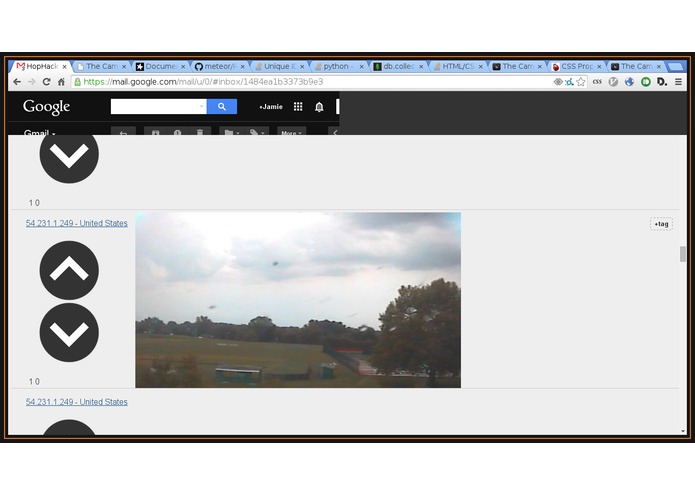The image size is (695, 494).
Task: Close the meteor GitHub tab
Action: 242,66
